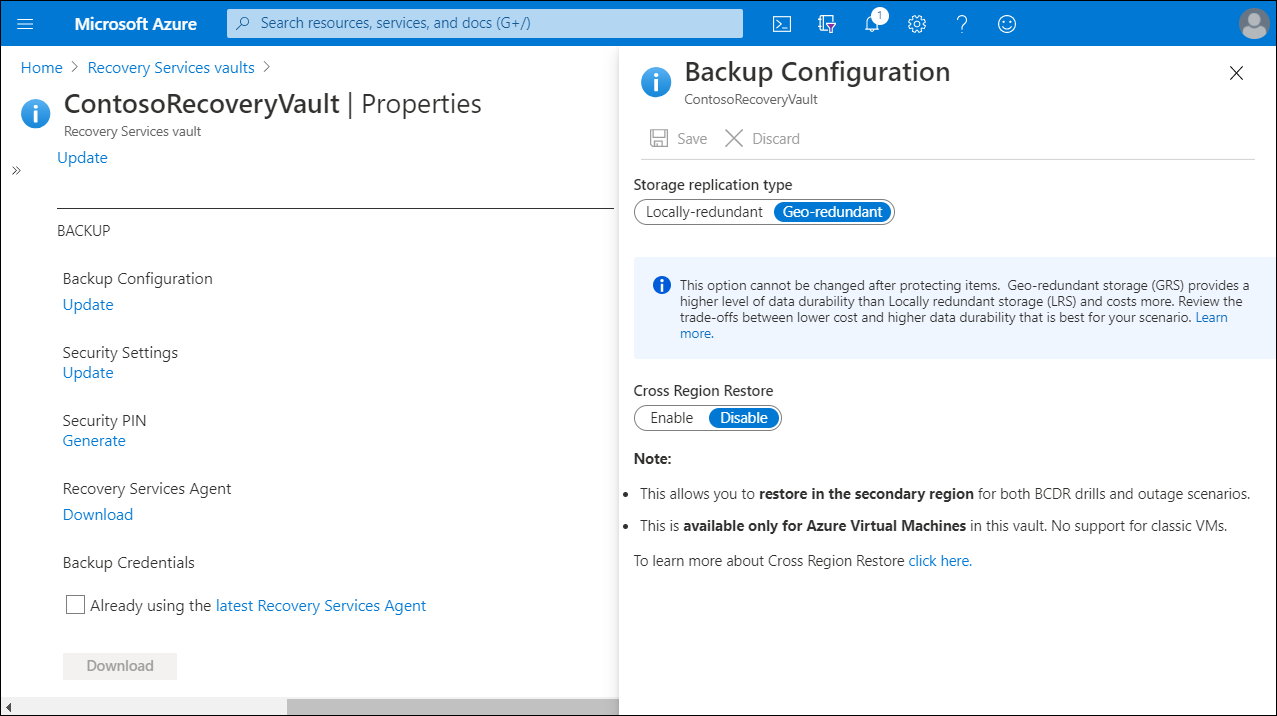This screenshot has height=716, width=1277.
Task: Click the Security PIN label
Action: pyautogui.click(x=104, y=421)
